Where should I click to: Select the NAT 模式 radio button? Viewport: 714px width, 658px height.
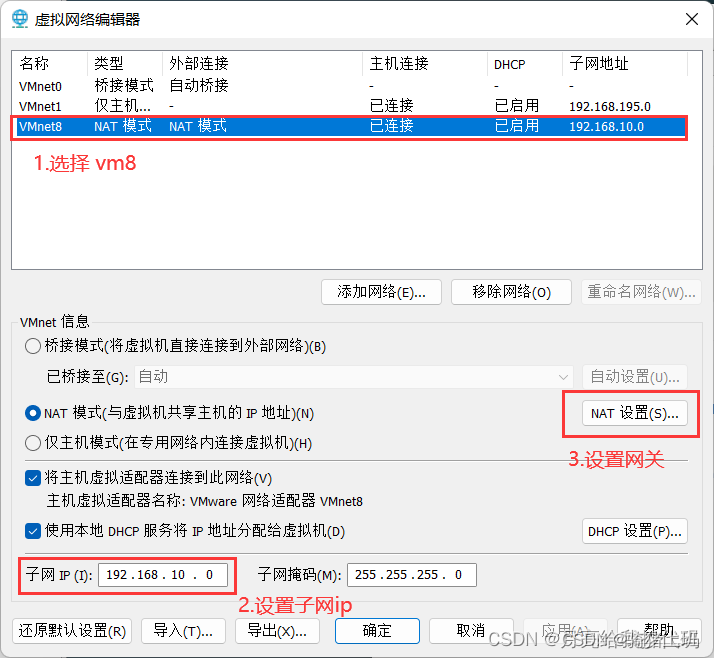33,413
